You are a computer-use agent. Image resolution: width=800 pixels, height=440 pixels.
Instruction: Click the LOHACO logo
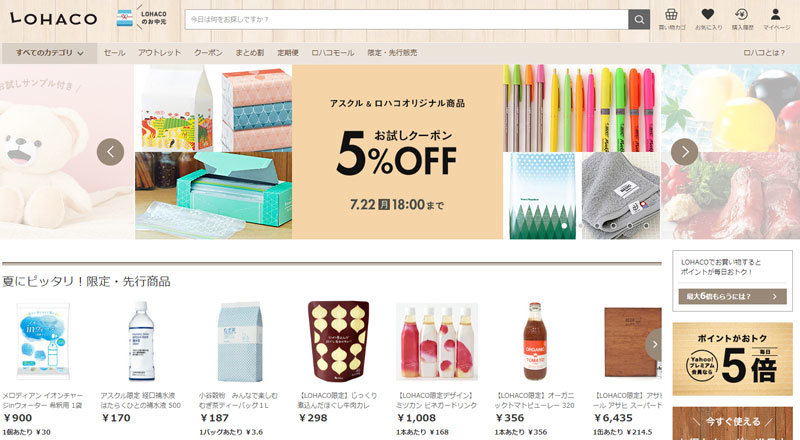[54, 19]
